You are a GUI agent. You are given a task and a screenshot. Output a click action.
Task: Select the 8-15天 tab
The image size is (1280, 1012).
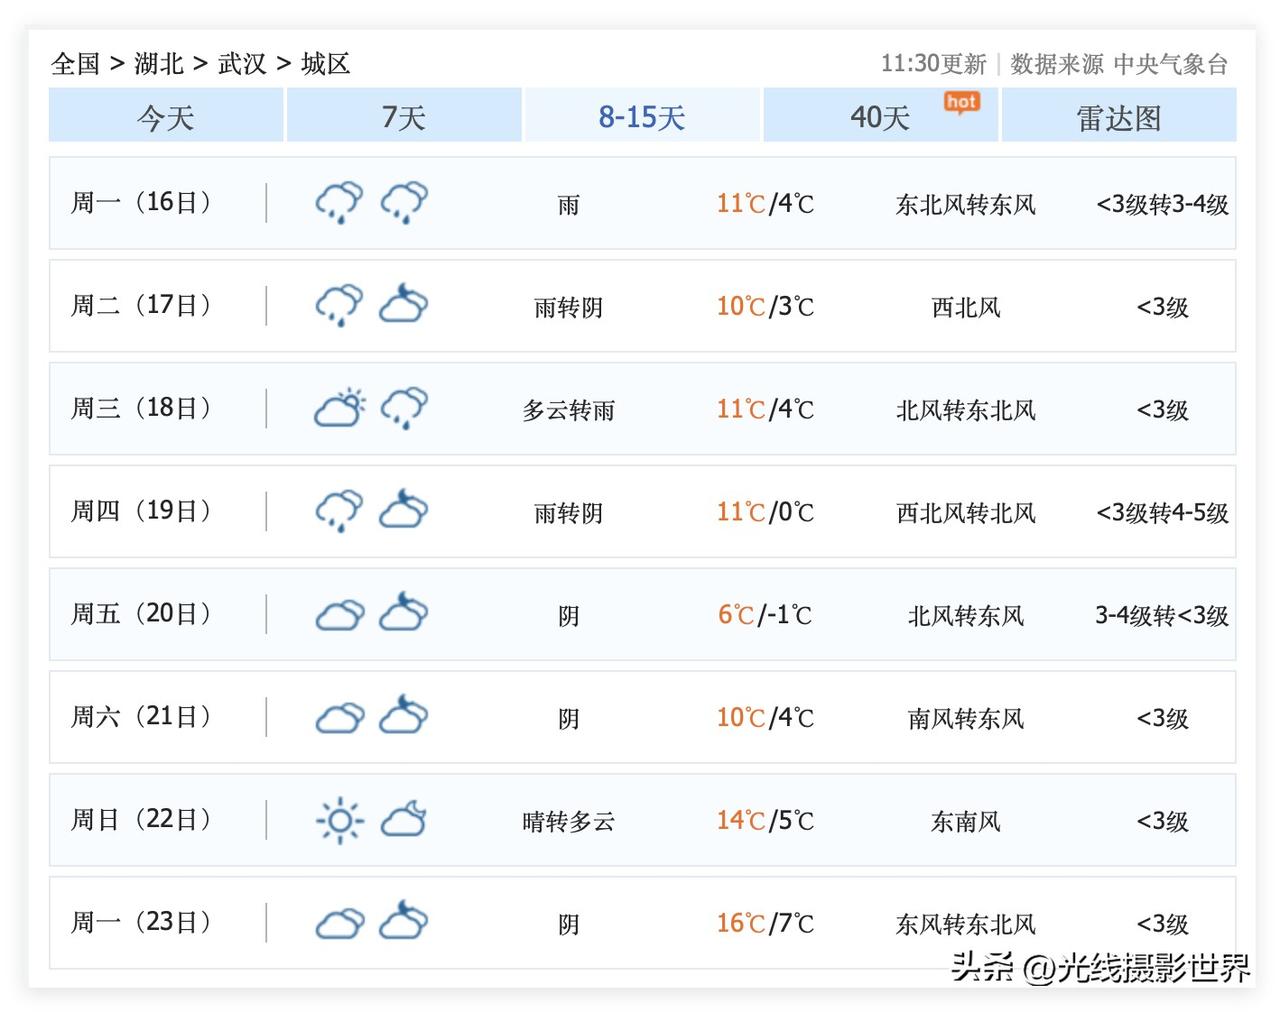[x=642, y=116]
